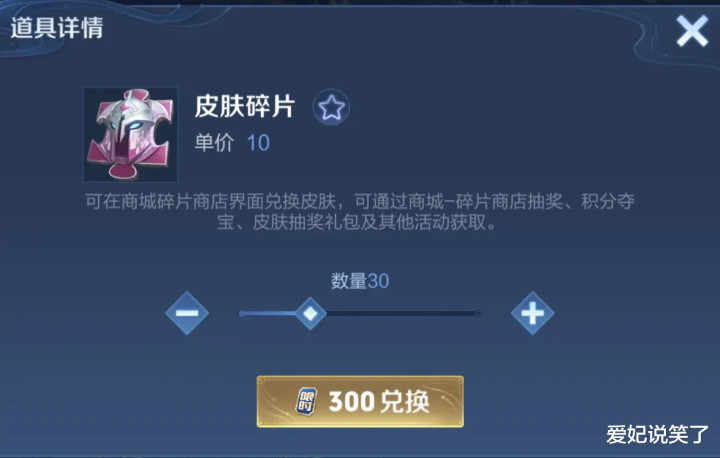Select the 皮肤碎片 item name text
This screenshot has width=720, height=458.
coord(244,107)
